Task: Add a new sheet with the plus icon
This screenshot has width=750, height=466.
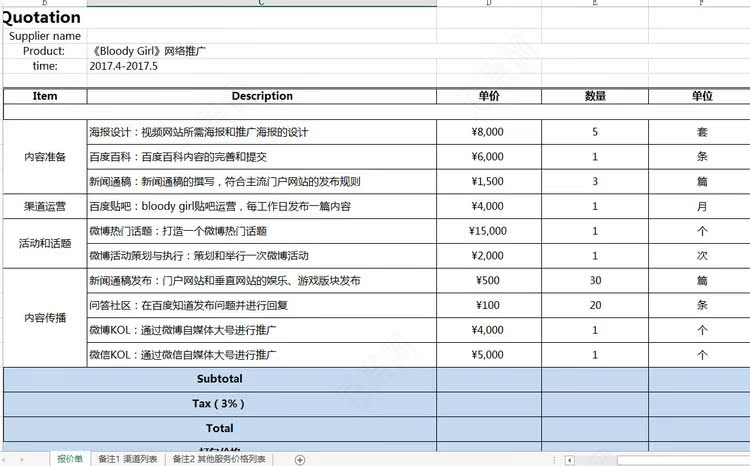Action: pyautogui.click(x=300, y=460)
